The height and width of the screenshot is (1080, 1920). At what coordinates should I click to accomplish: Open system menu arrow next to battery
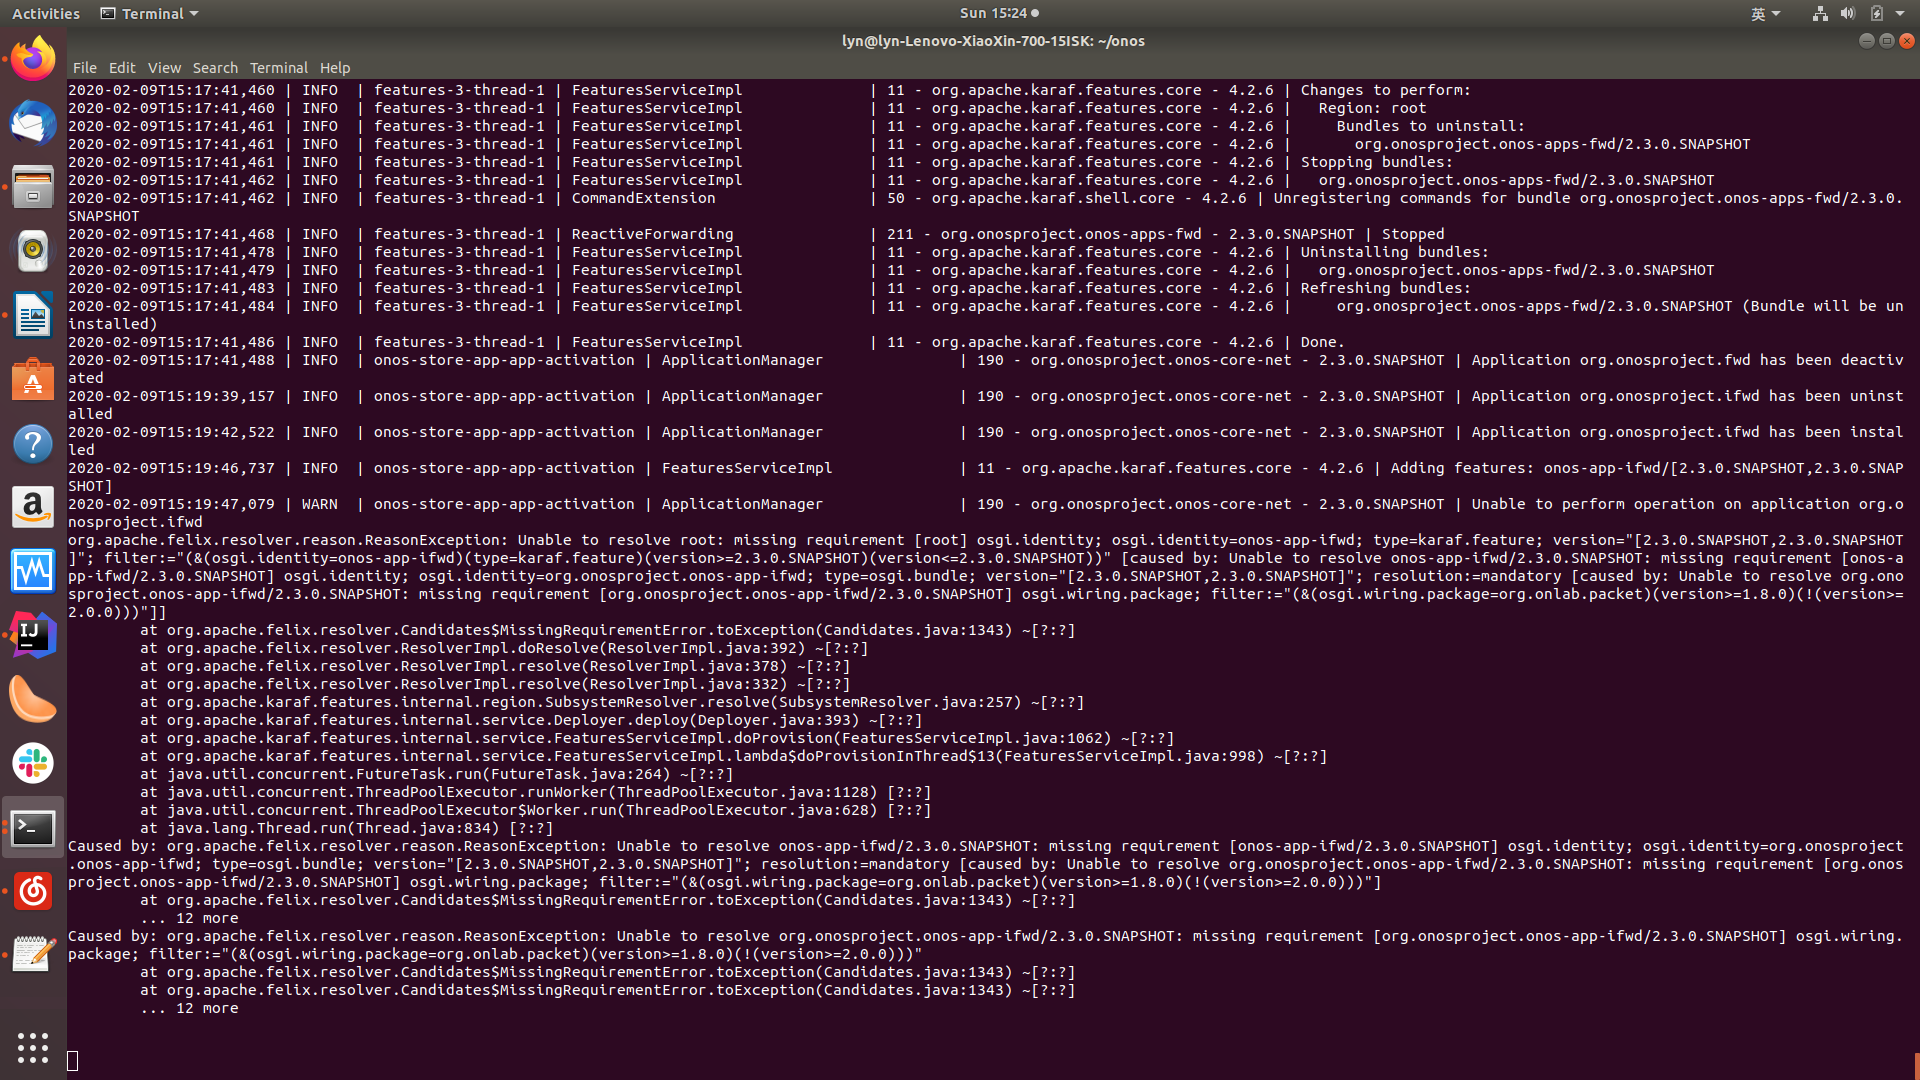tap(1900, 14)
